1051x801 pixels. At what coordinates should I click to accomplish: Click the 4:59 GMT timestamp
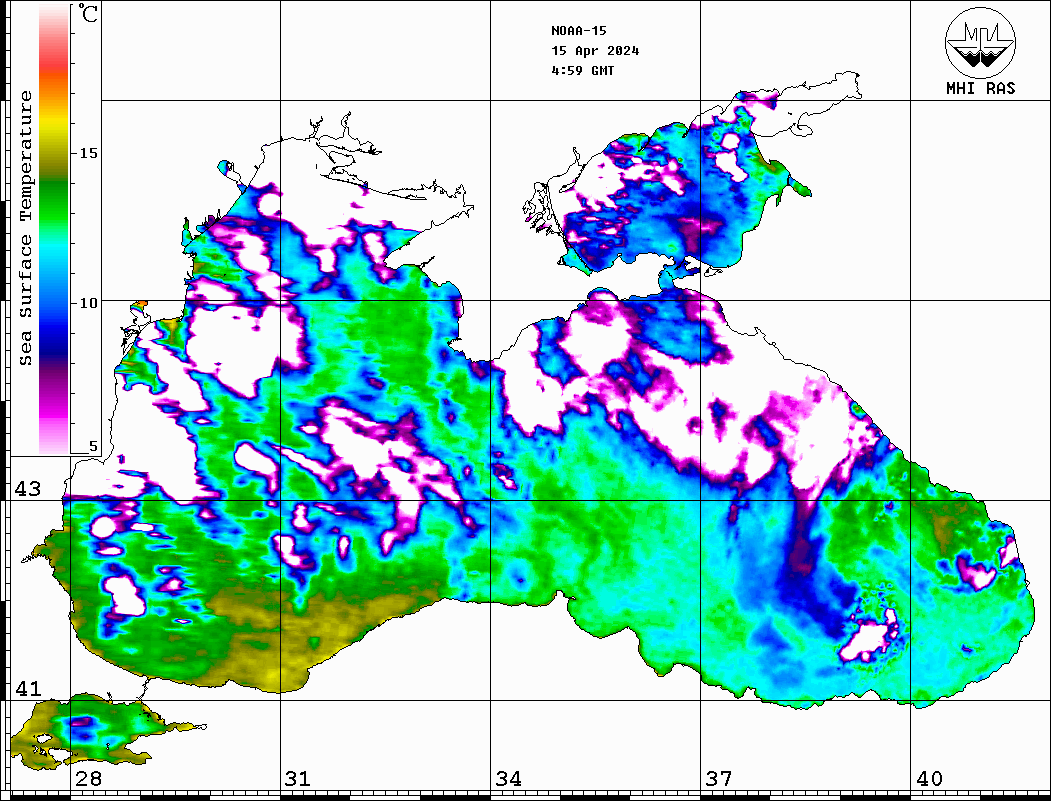583,71
